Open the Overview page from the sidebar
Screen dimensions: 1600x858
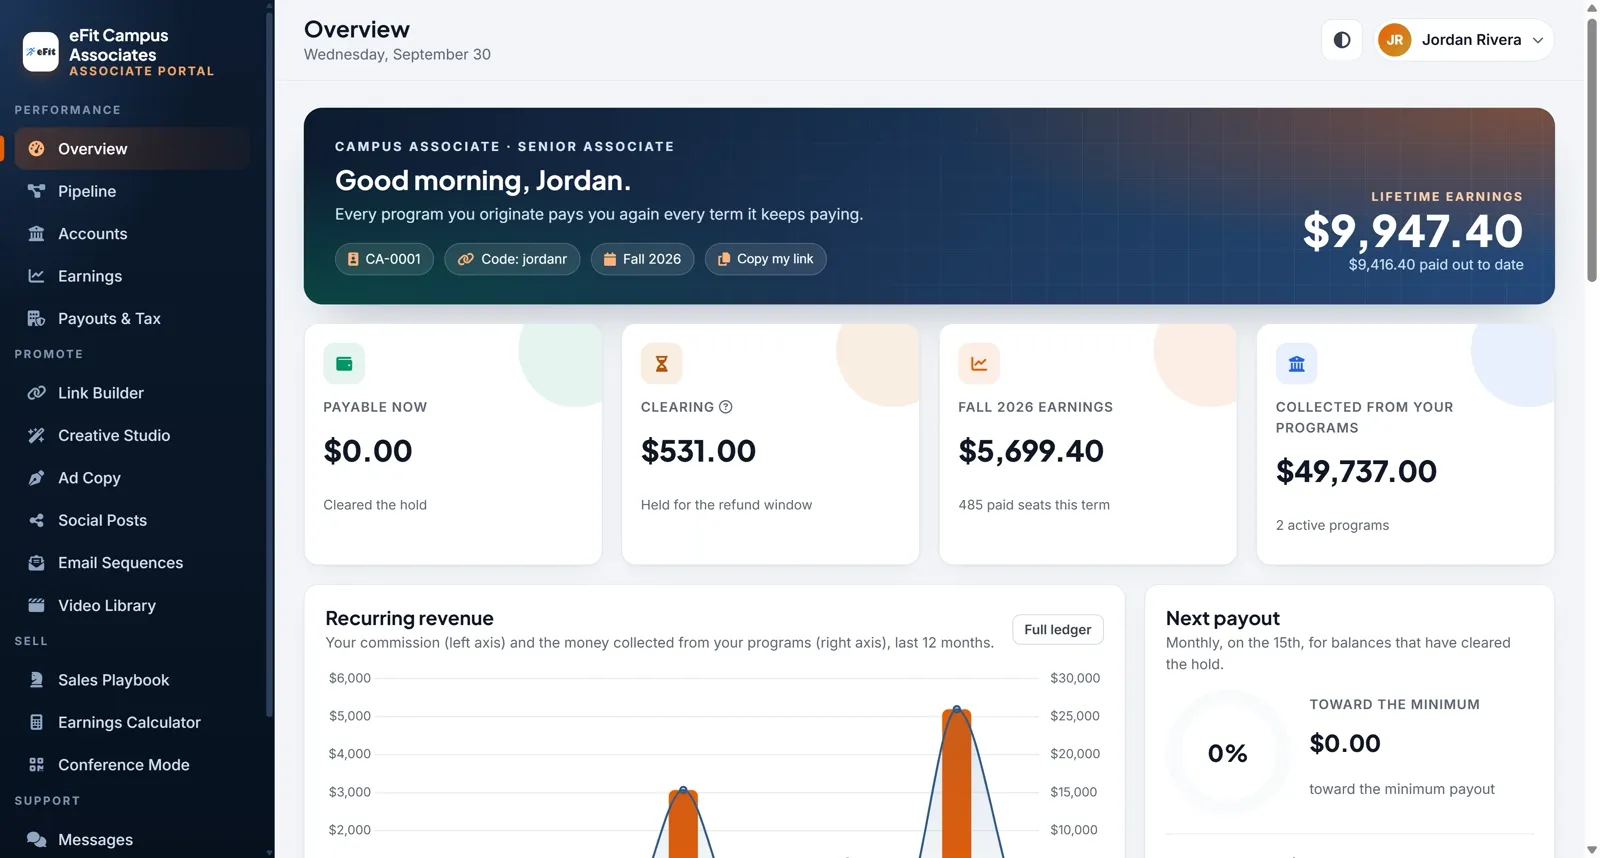click(x=132, y=149)
